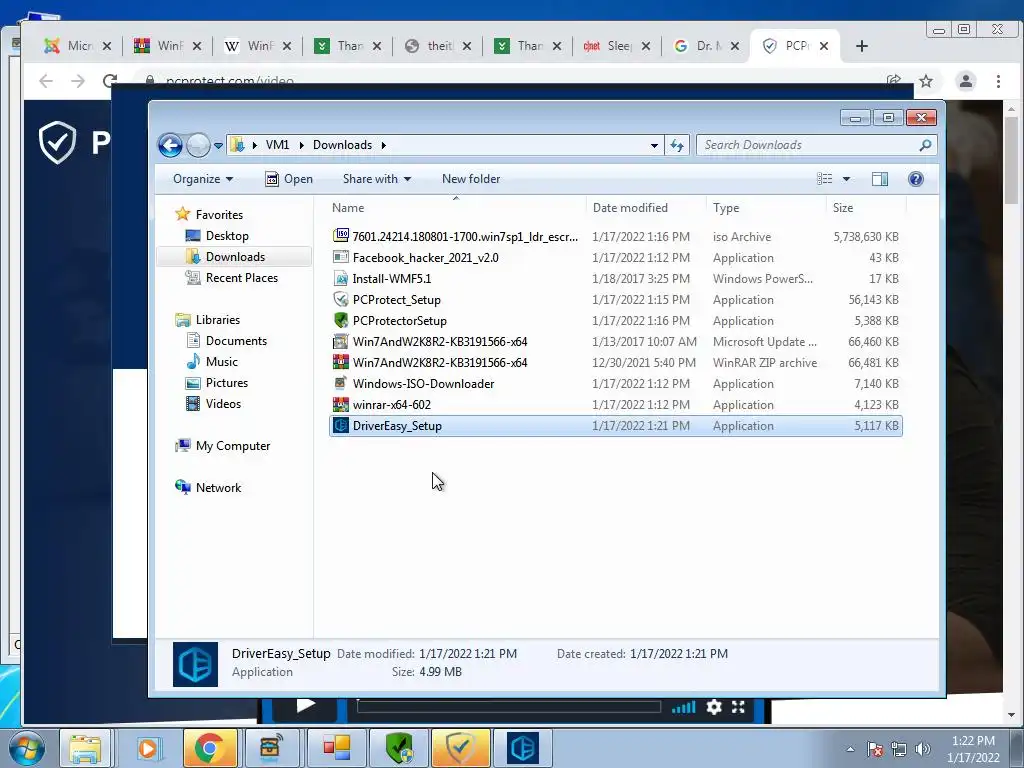Viewport: 1024px width, 768px height.
Task: Select the DriverEasy_Setup file row
Action: click(616, 426)
